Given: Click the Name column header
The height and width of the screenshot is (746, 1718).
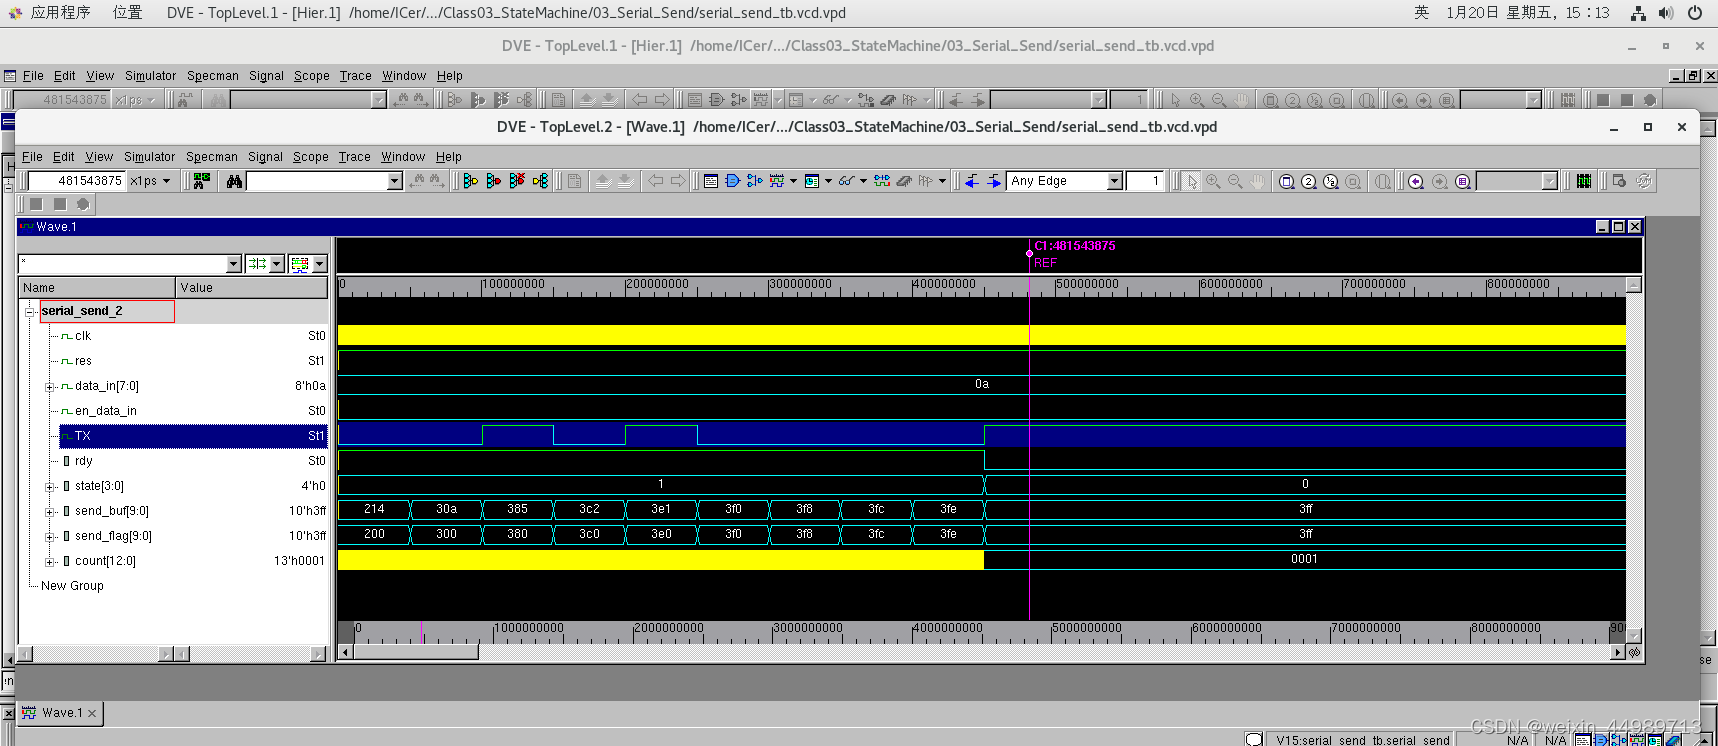Looking at the screenshot, I should 98,288.
